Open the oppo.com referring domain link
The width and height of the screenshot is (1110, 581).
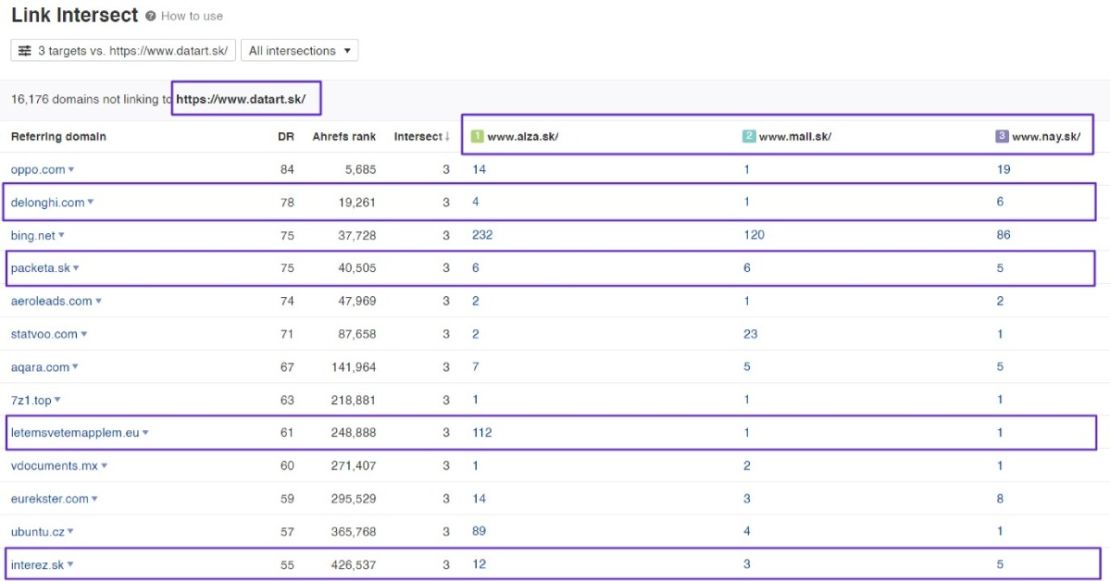point(38,170)
